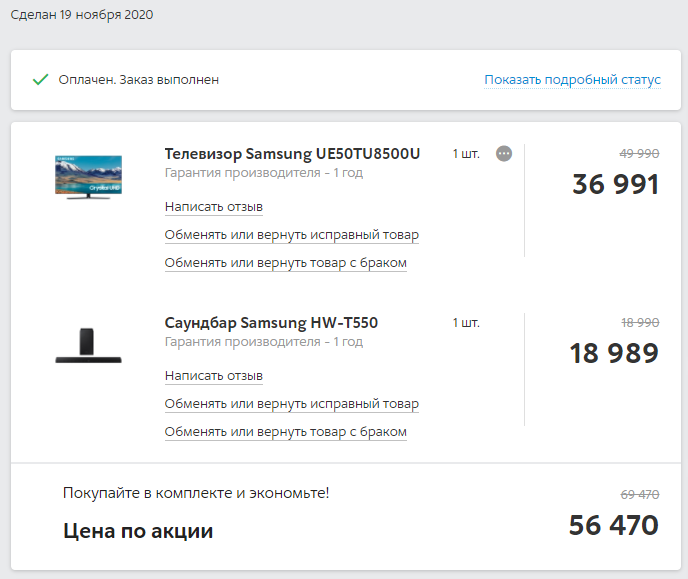The height and width of the screenshot is (579, 688).
Task: Open the Samsung soundbar product thumbnail
Action: pyautogui.click(x=88, y=345)
